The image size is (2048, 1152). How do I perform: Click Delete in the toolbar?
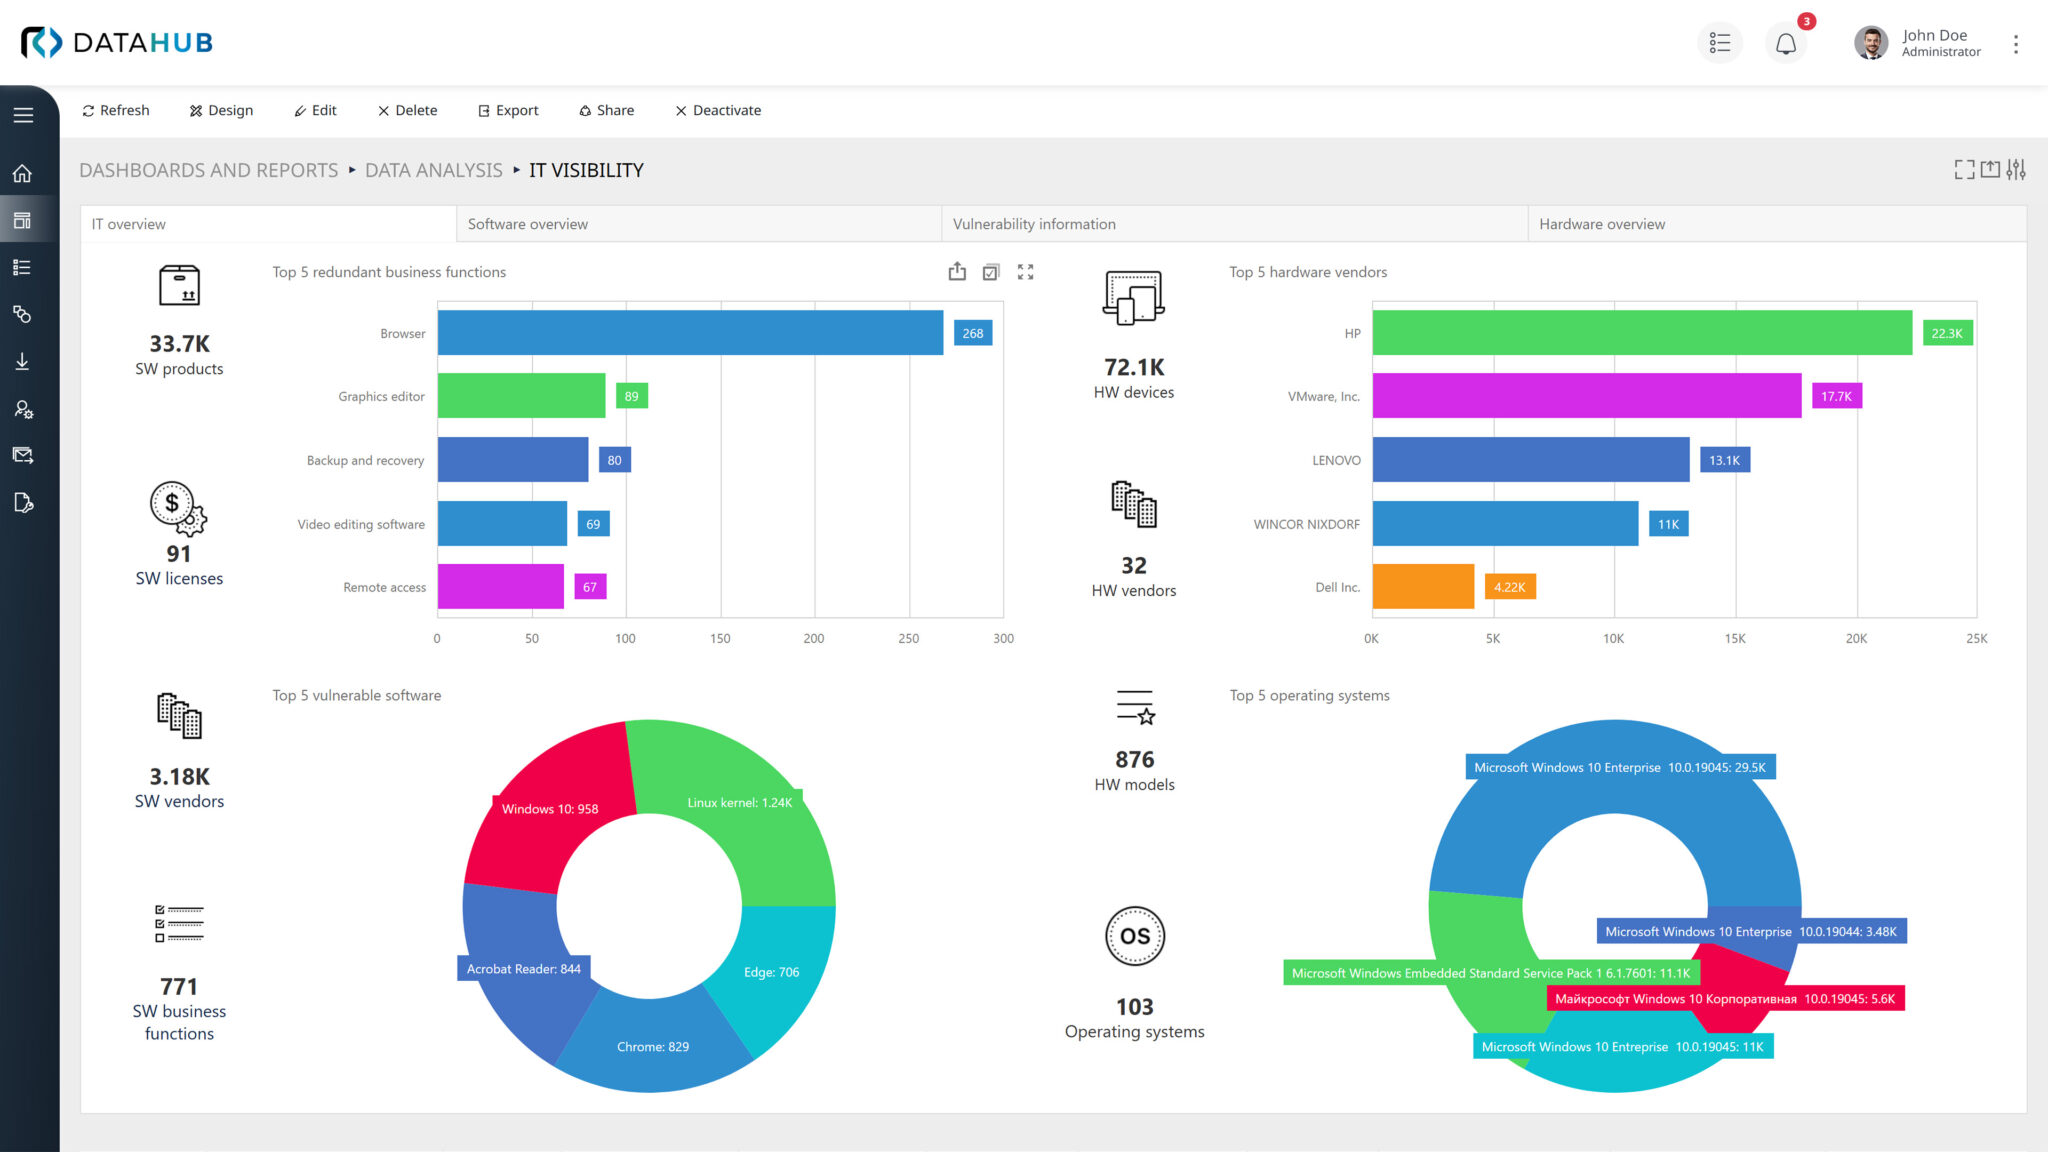tap(407, 110)
